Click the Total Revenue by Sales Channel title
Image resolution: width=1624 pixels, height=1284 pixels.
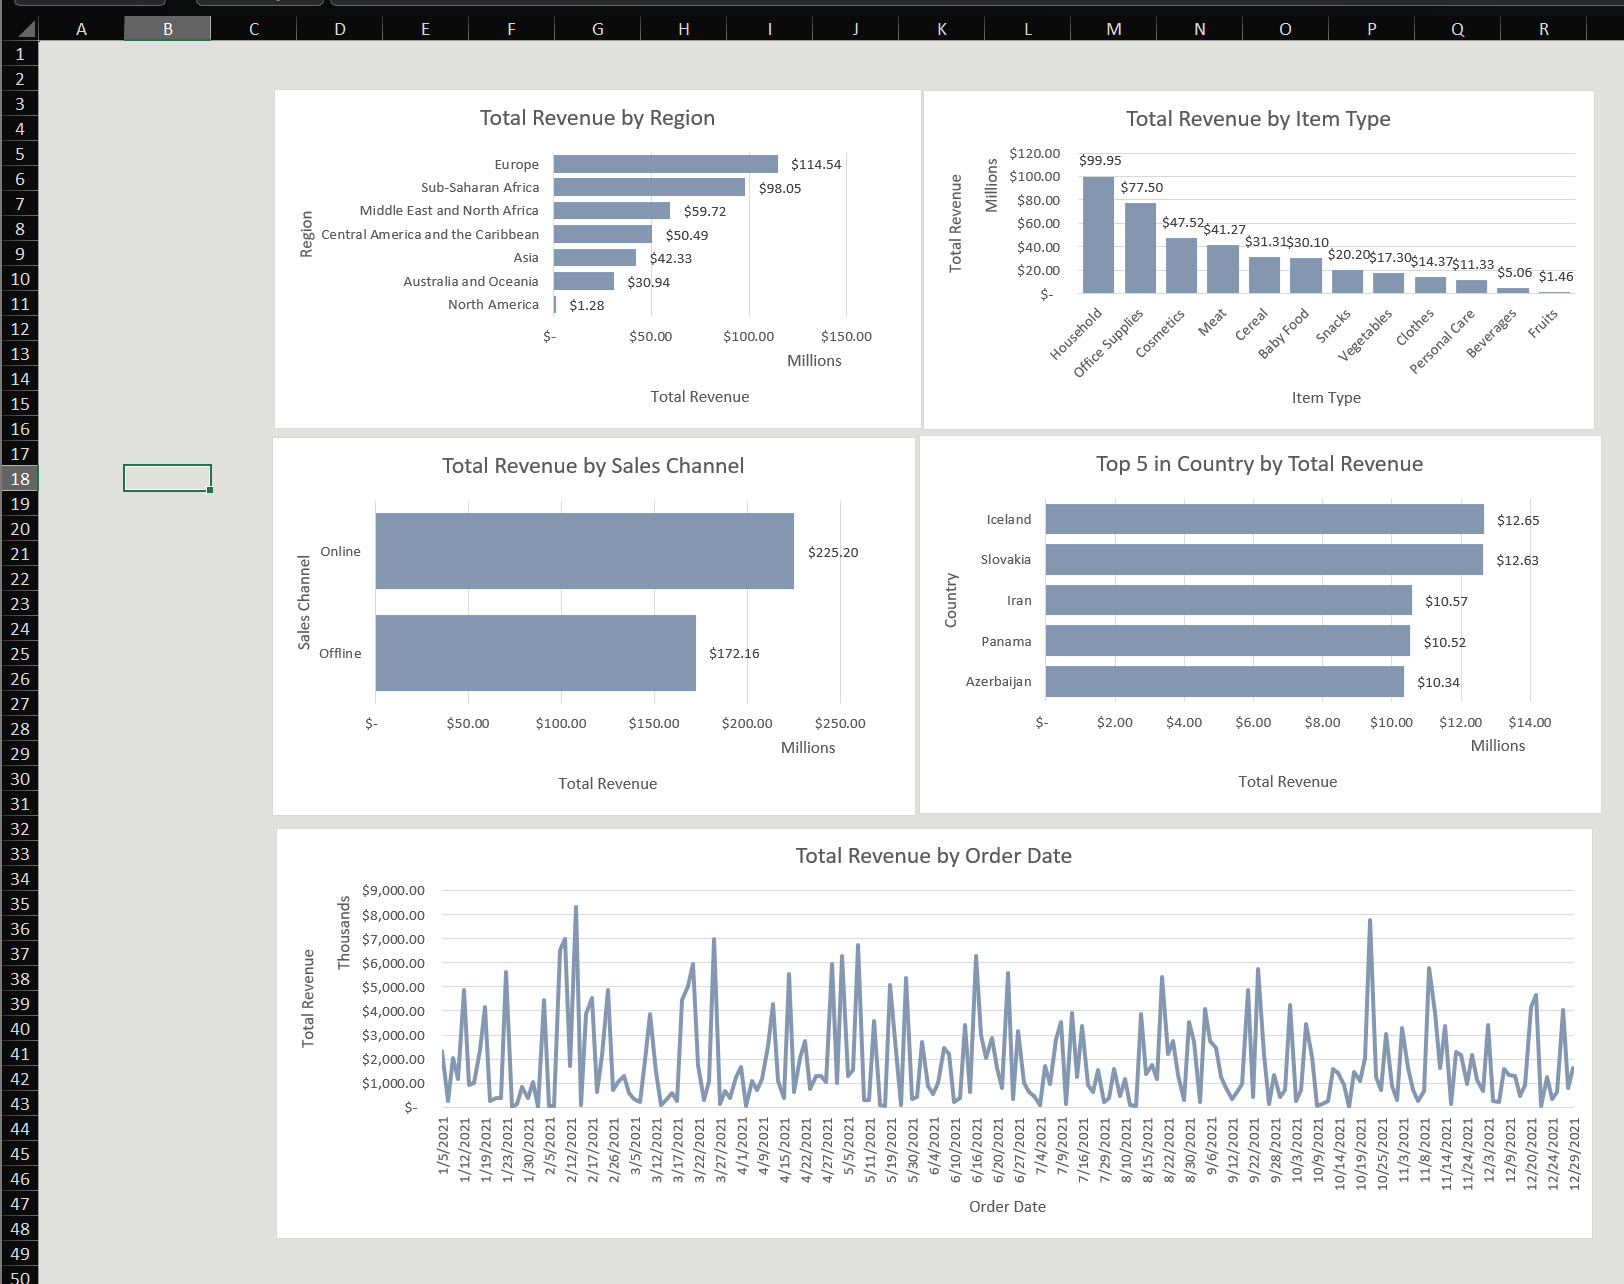coord(593,466)
